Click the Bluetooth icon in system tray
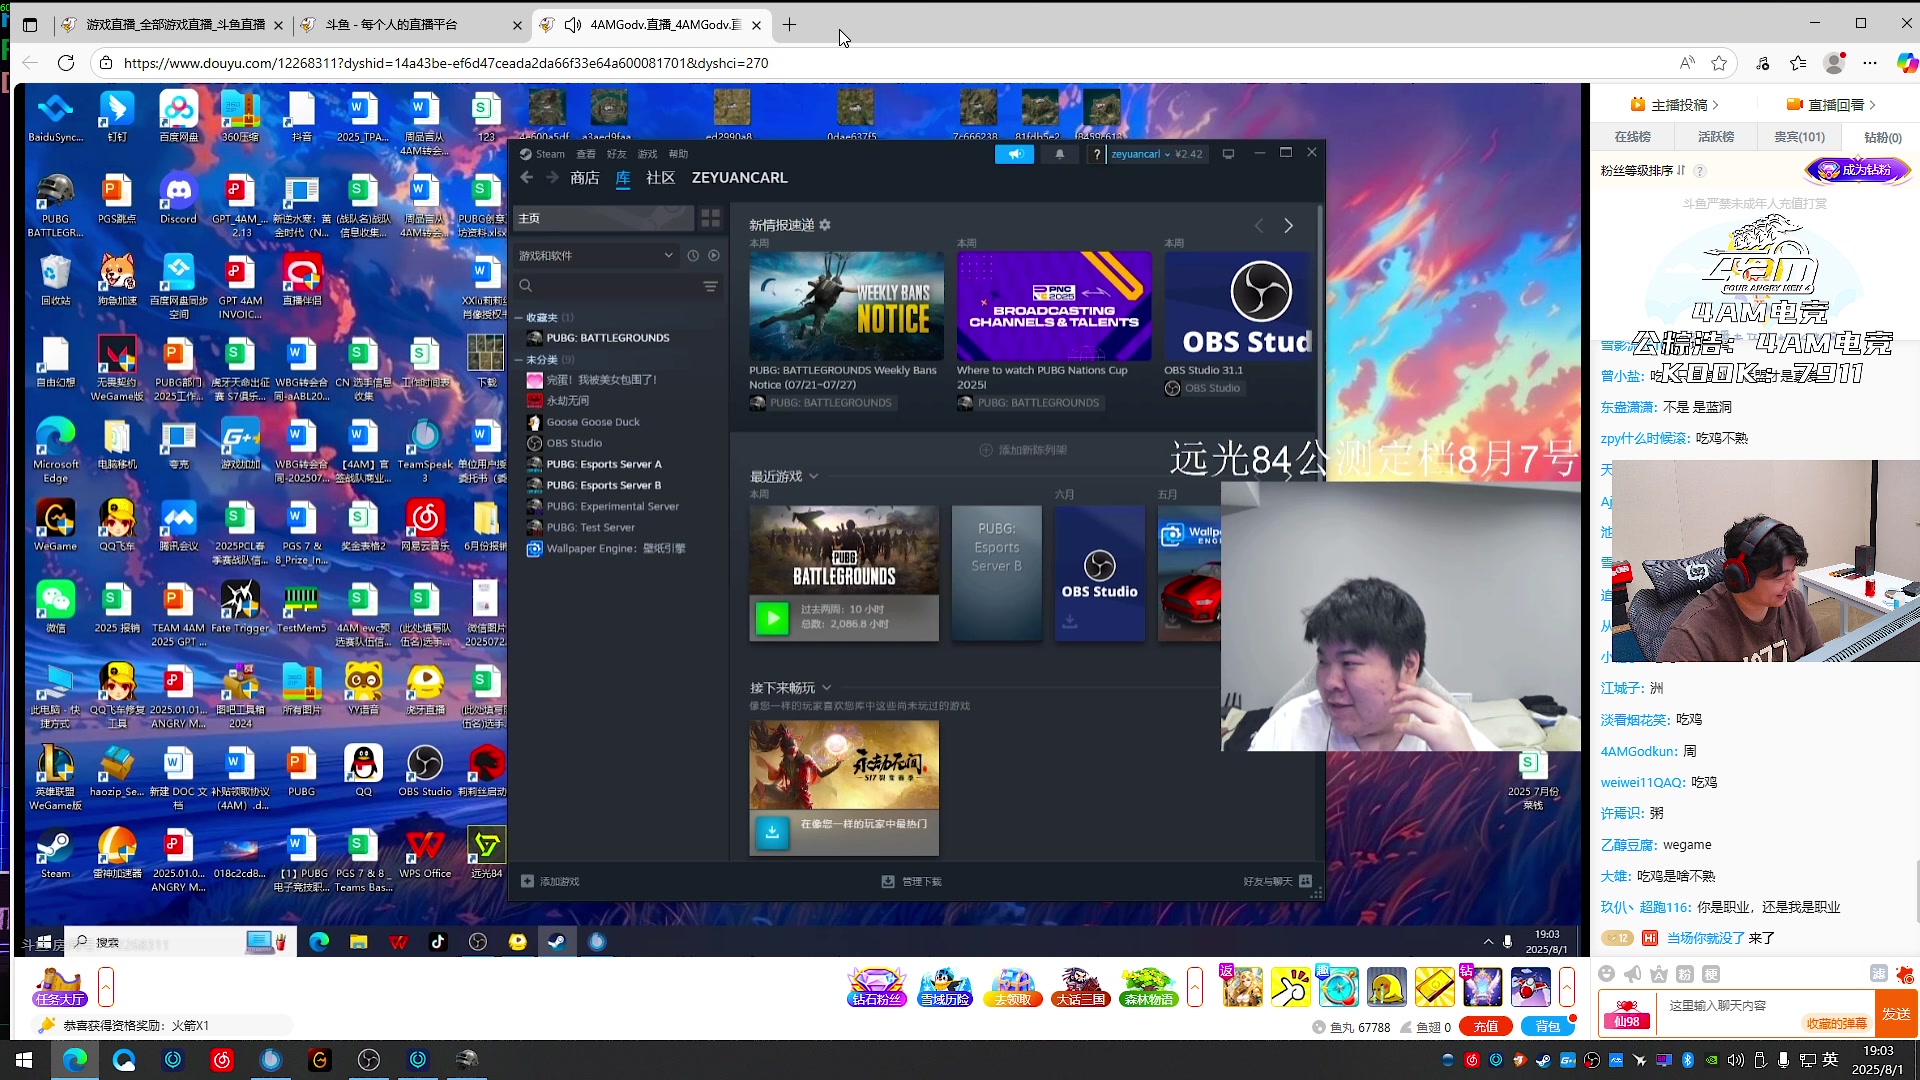Viewport: 1920px width, 1080px height. click(x=1688, y=1060)
